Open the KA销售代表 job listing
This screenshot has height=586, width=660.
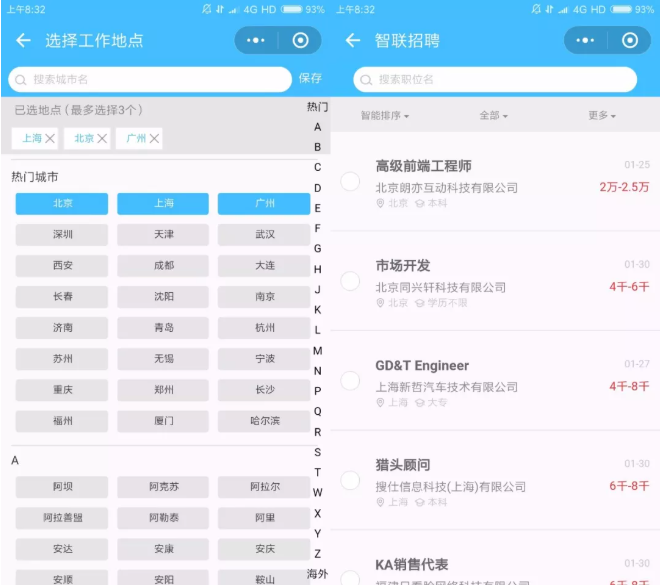click(x=495, y=559)
